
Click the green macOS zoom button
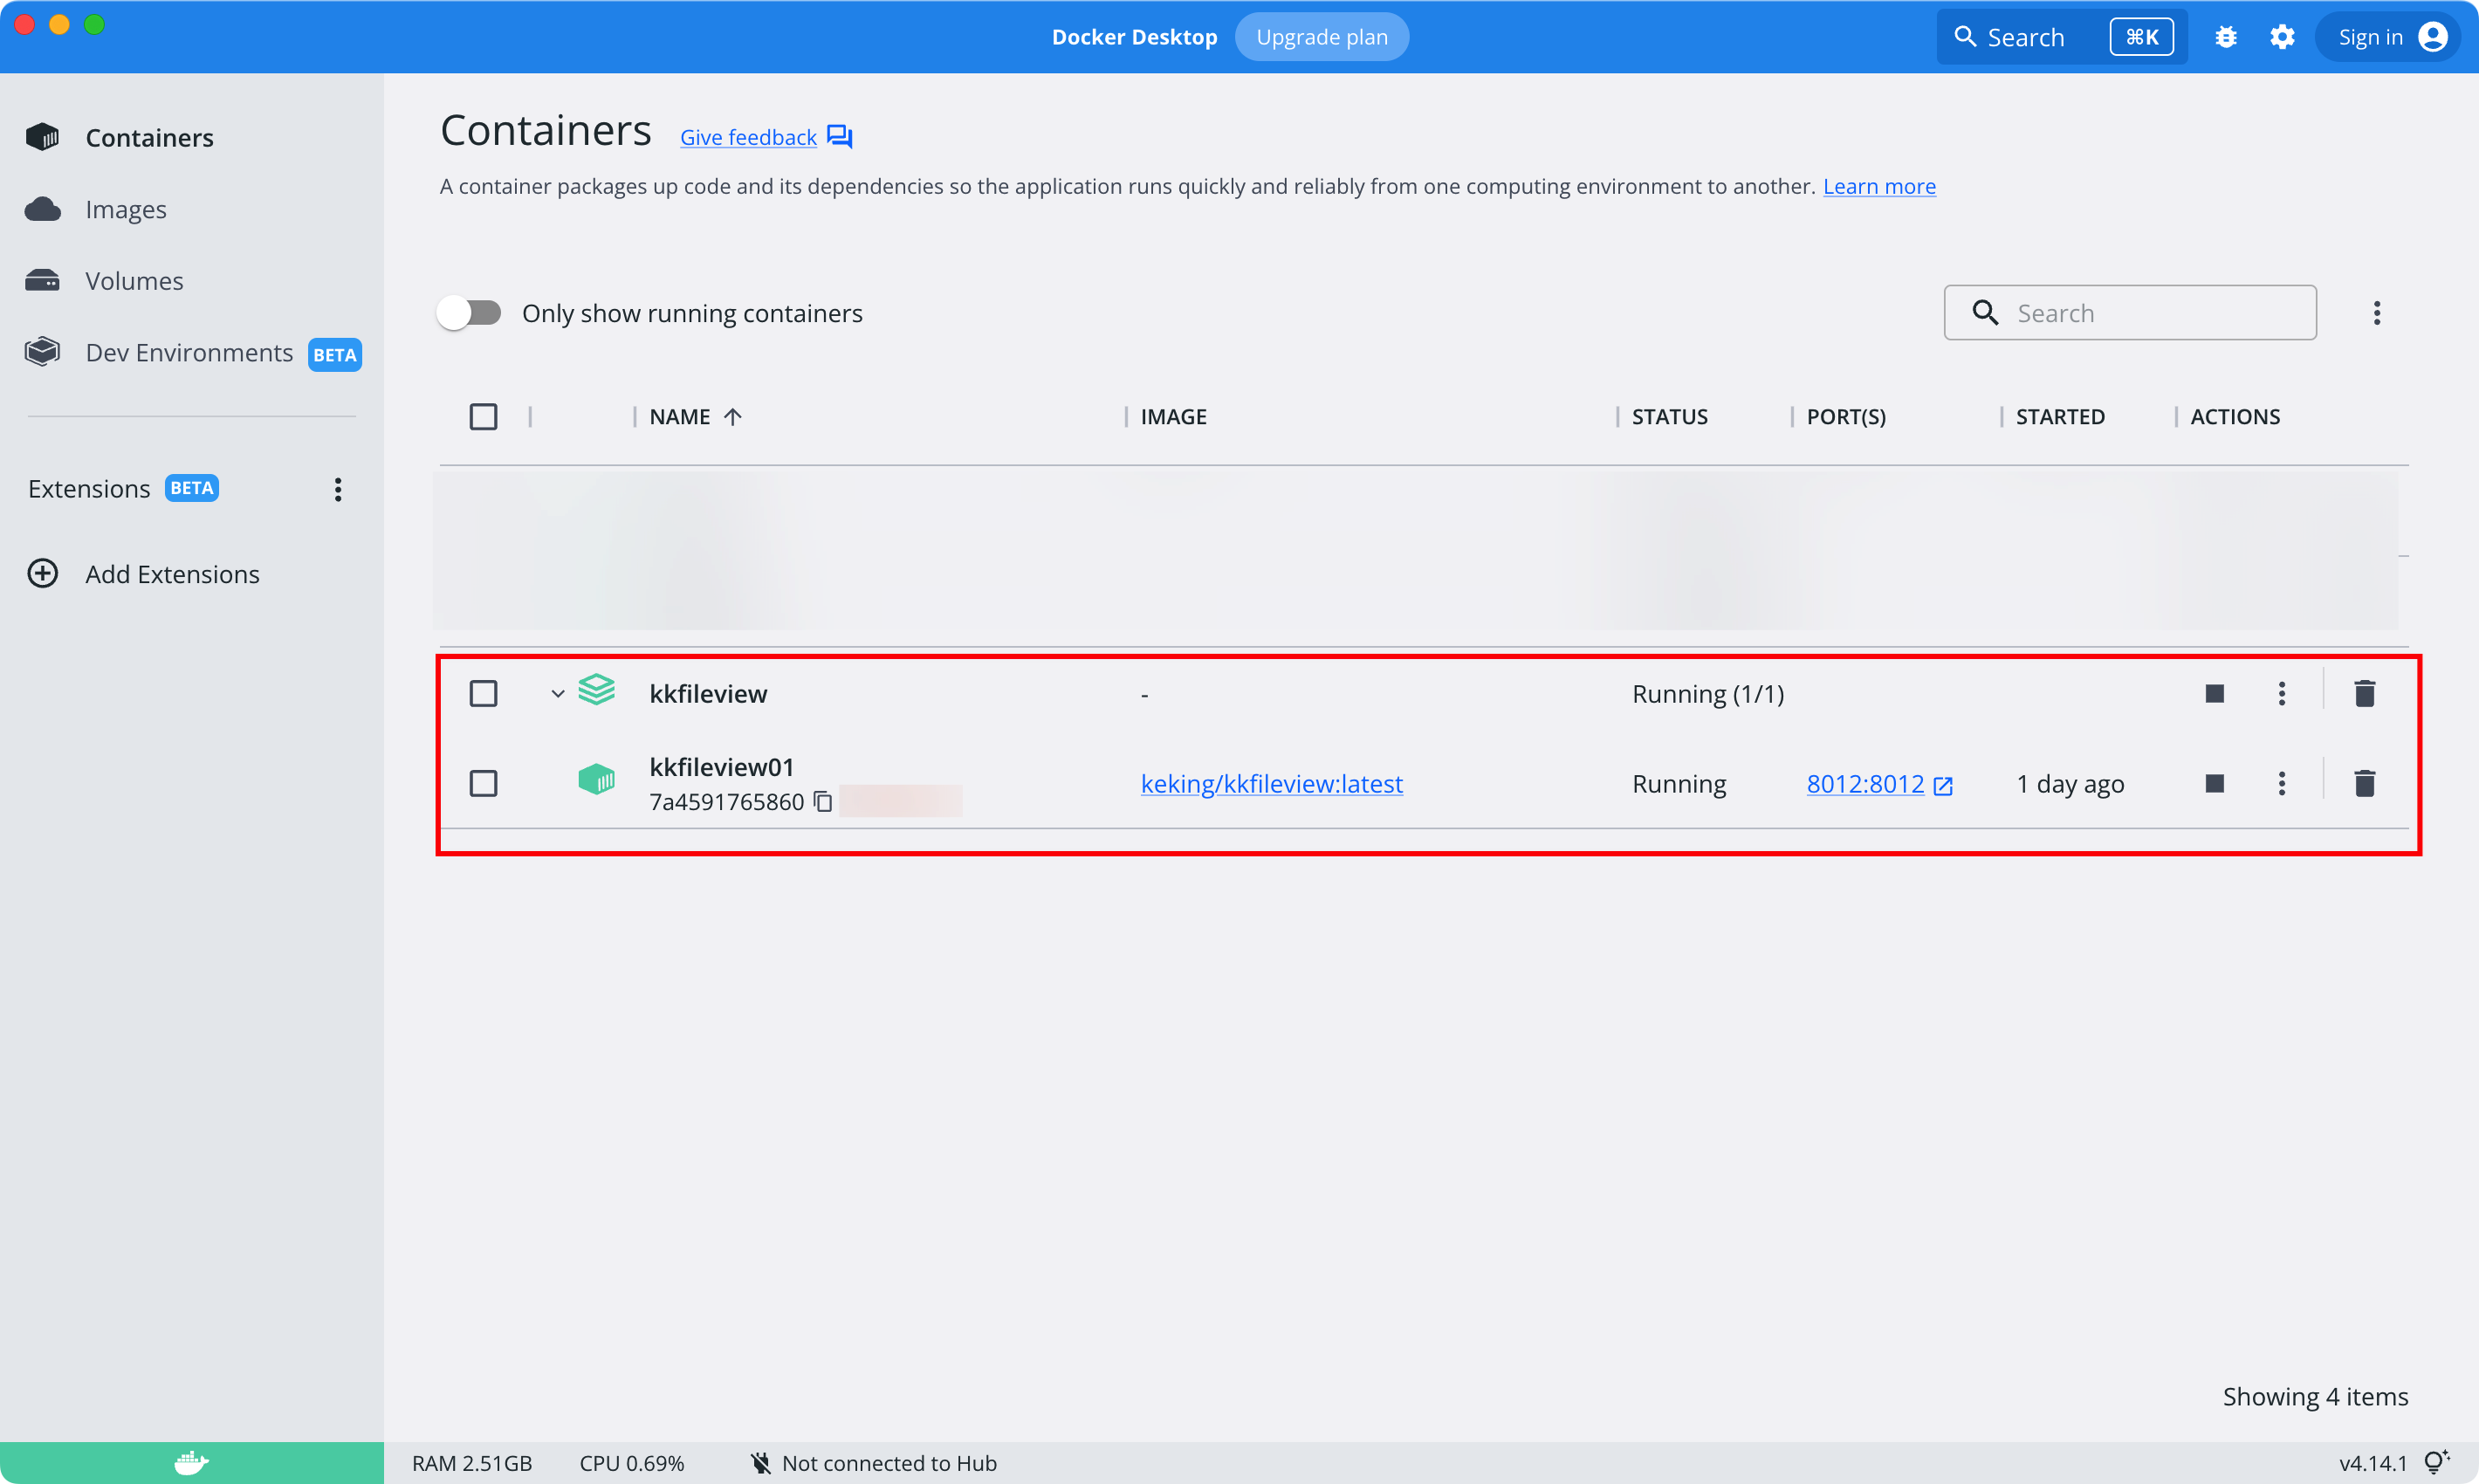(94, 25)
